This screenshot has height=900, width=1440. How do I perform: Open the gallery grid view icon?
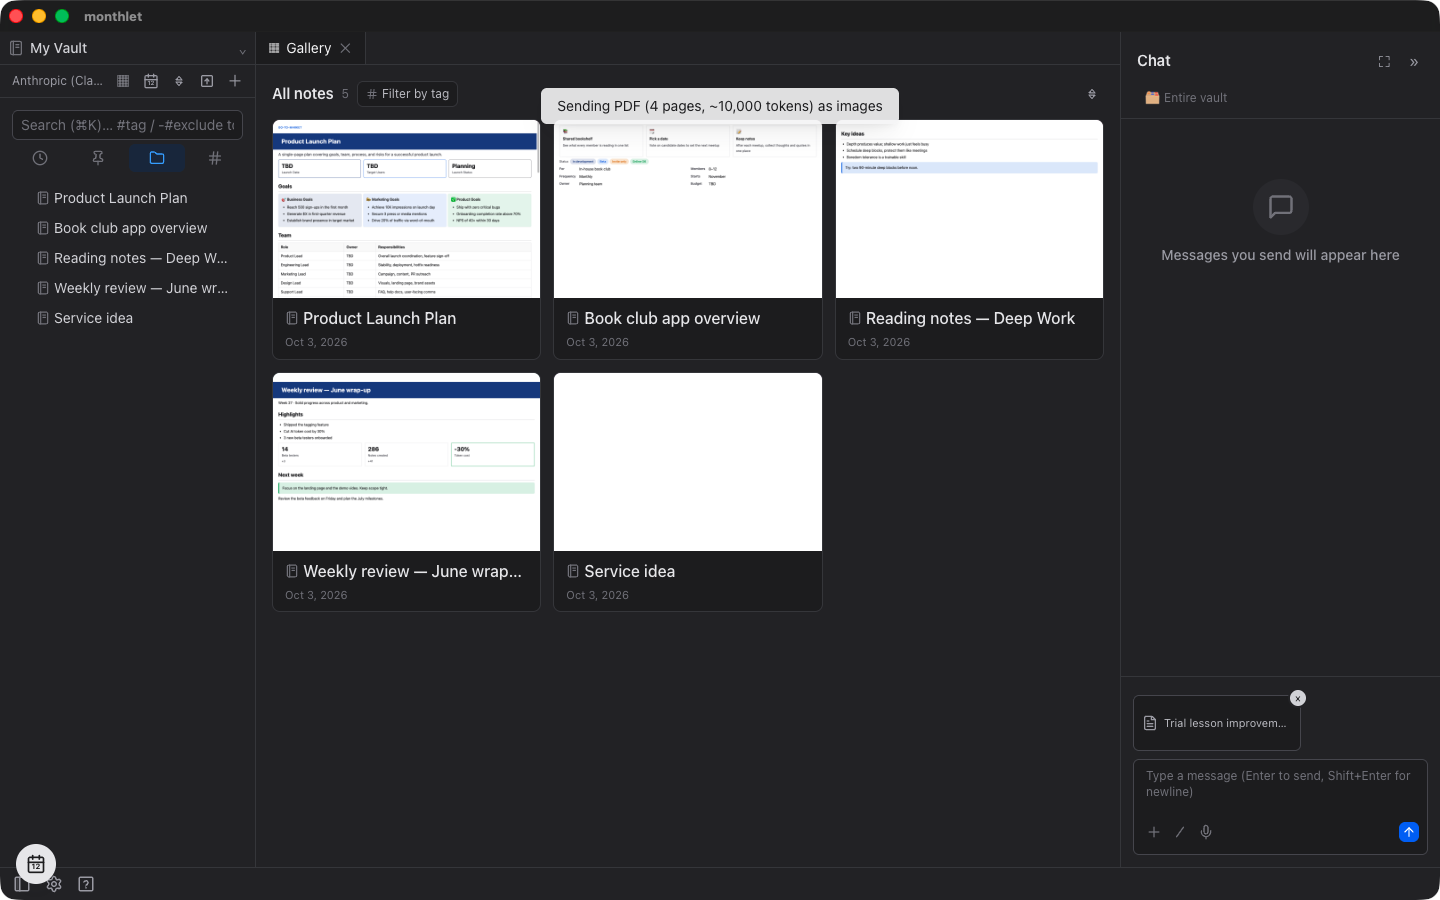click(123, 81)
